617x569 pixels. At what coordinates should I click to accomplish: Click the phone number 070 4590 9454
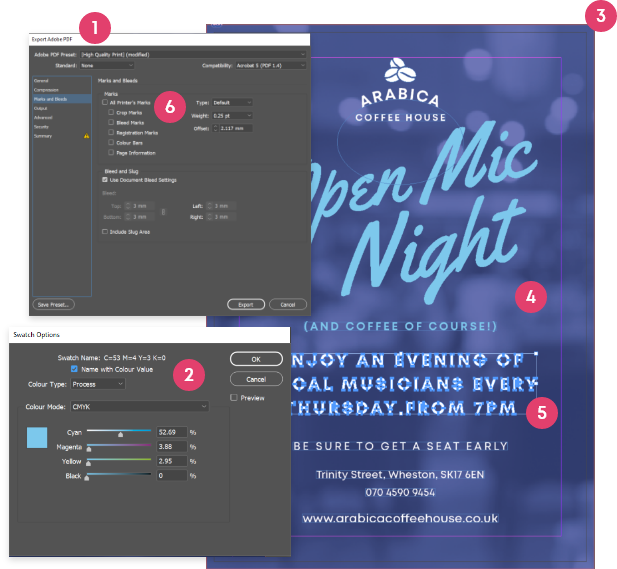[400, 492]
